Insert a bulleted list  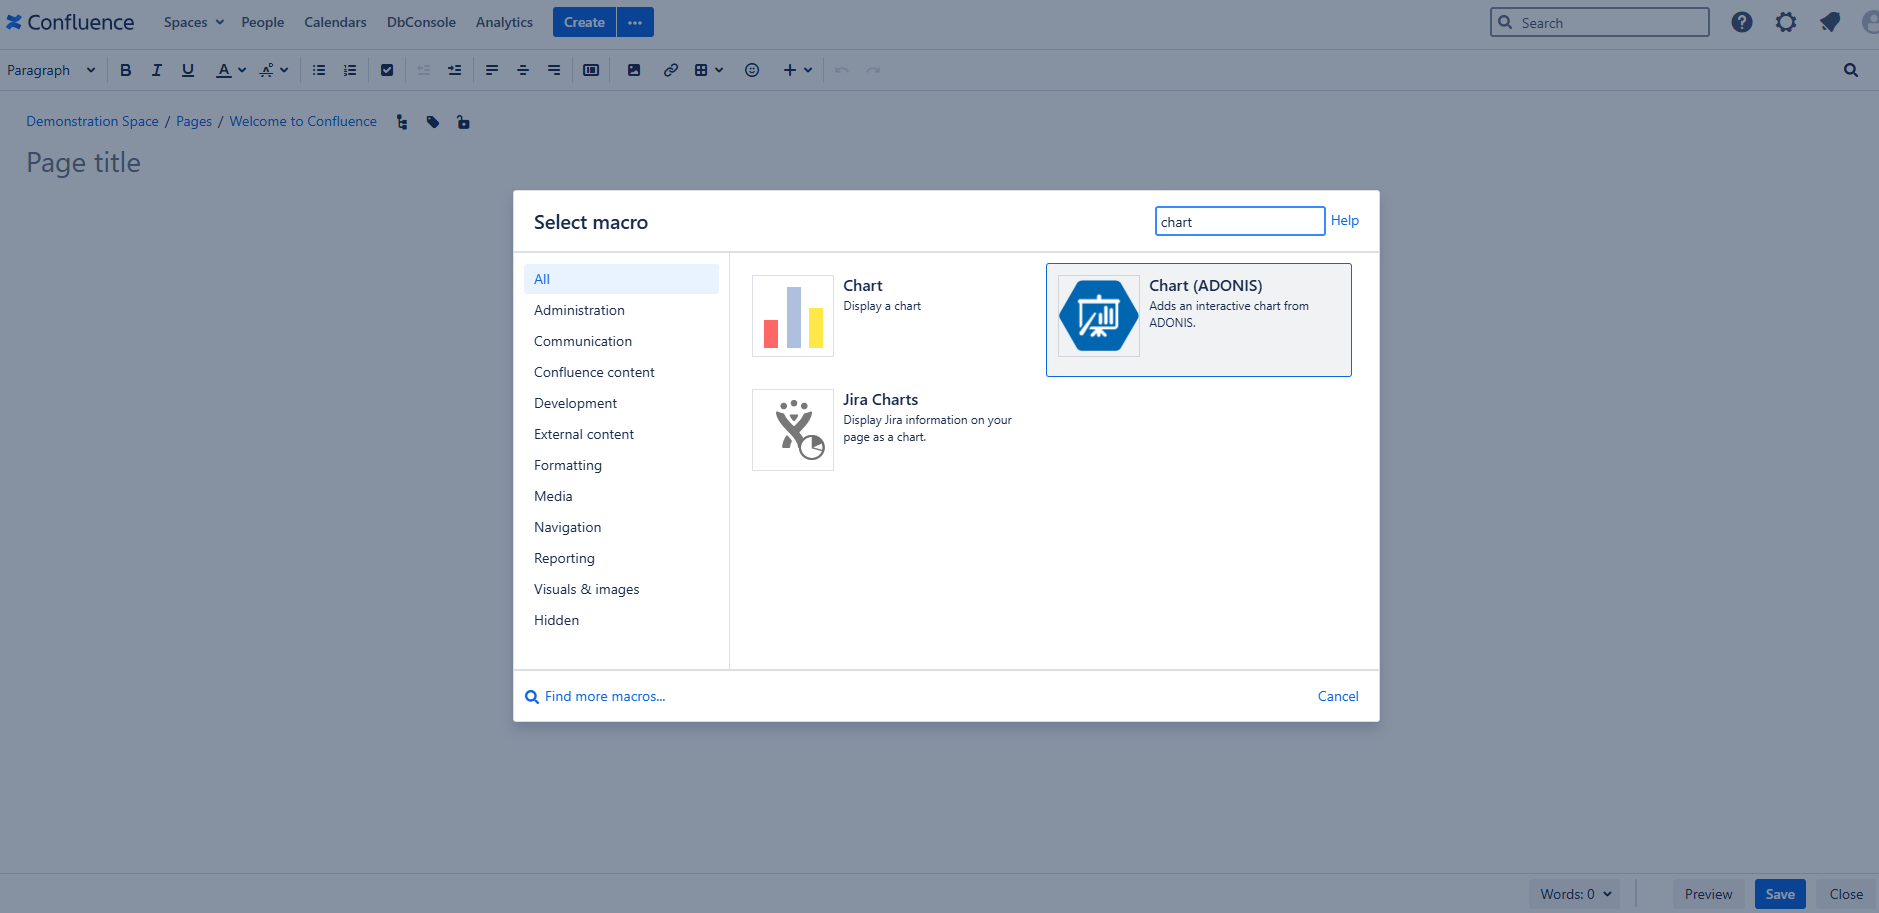[318, 70]
